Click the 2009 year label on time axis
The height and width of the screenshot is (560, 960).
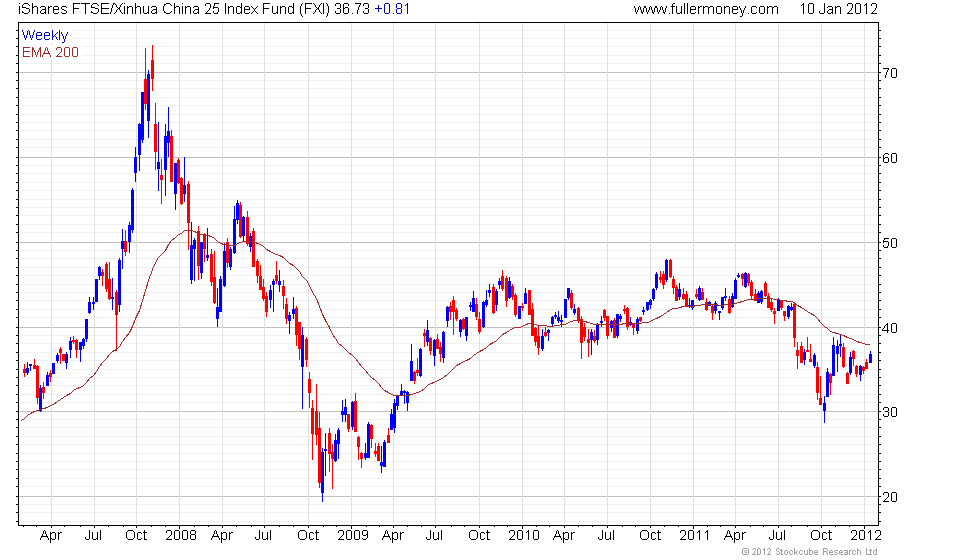click(353, 536)
